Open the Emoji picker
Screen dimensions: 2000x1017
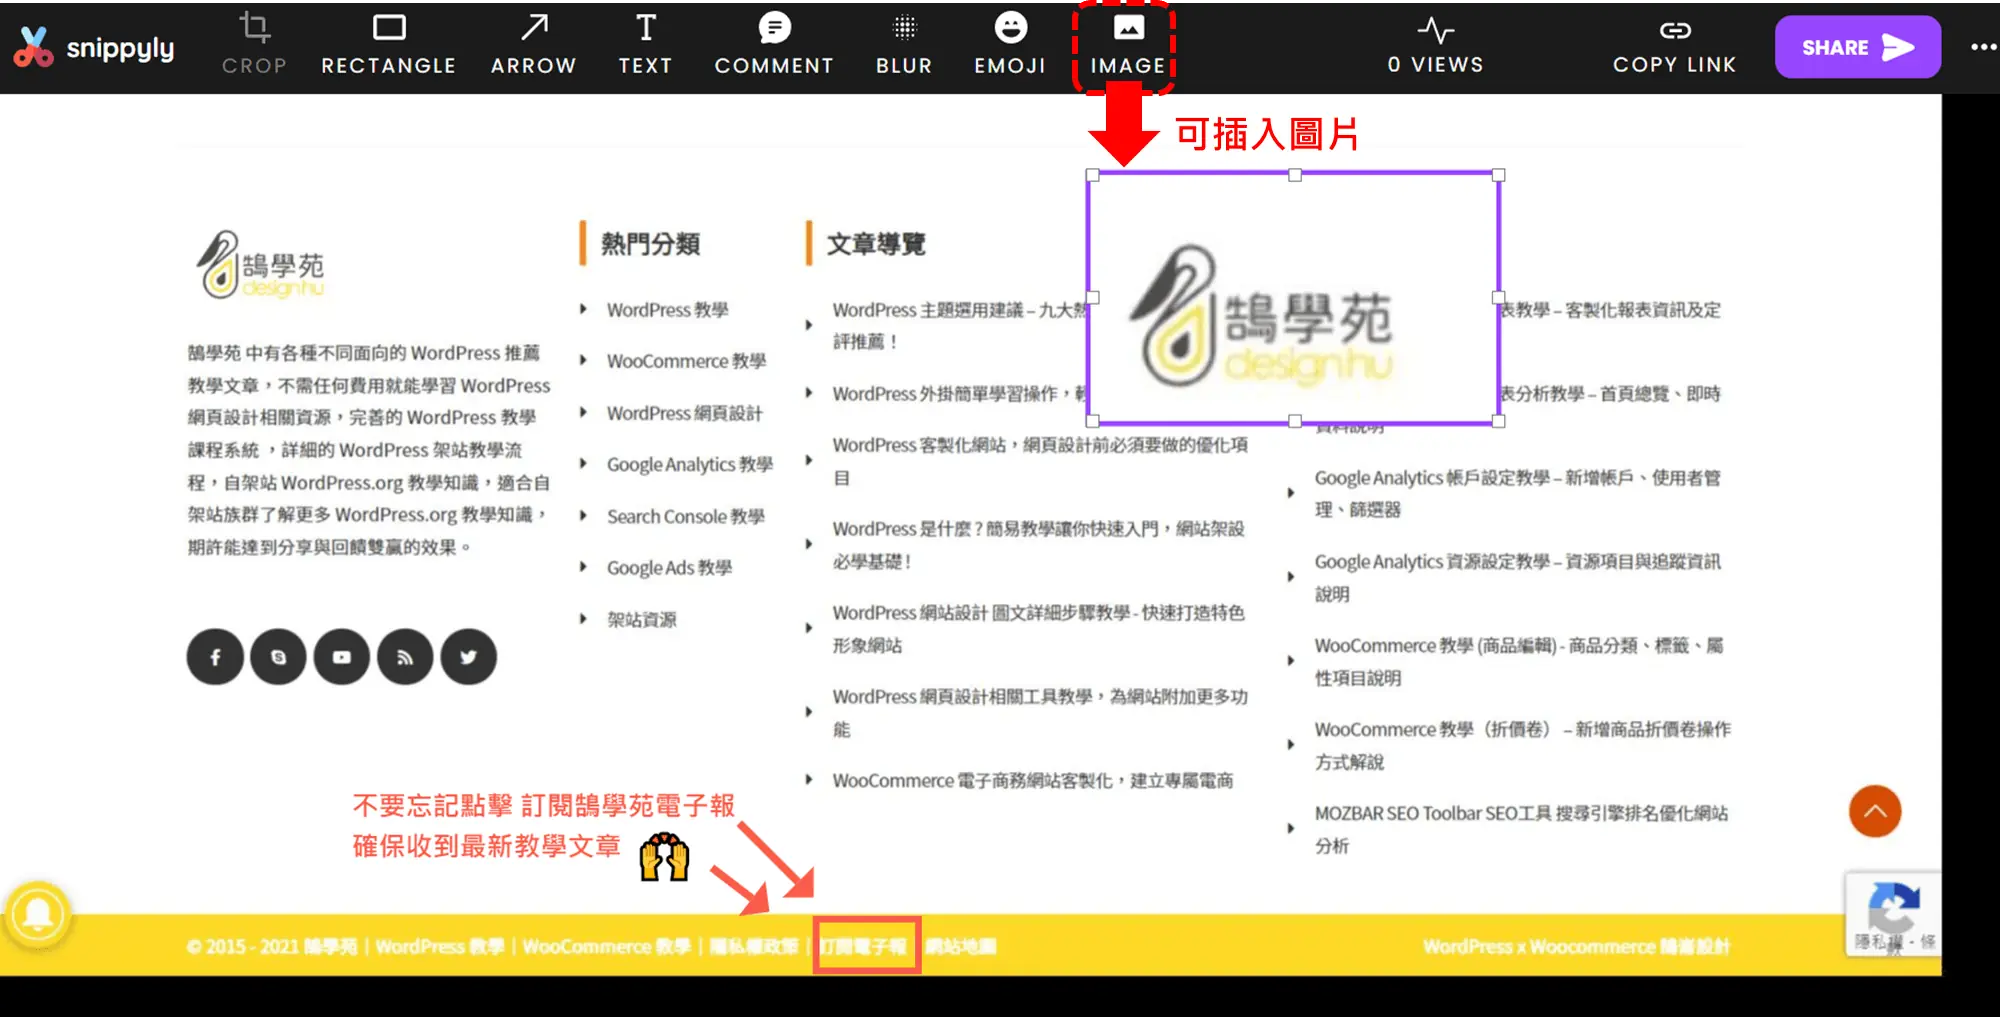coord(1010,45)
